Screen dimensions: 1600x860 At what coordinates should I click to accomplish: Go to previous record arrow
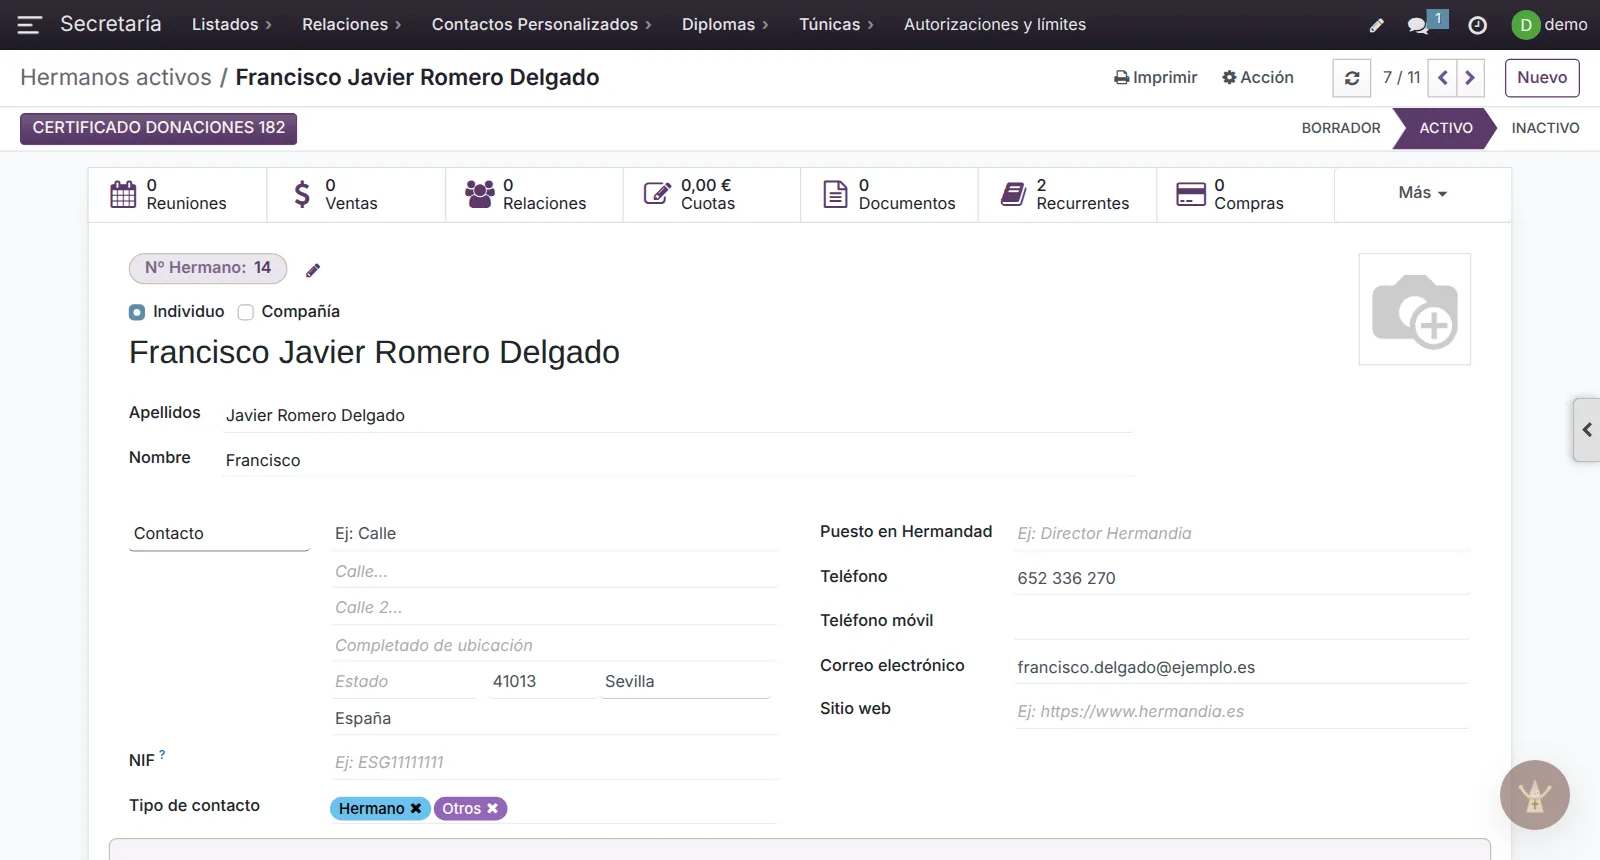[1443, 78]
